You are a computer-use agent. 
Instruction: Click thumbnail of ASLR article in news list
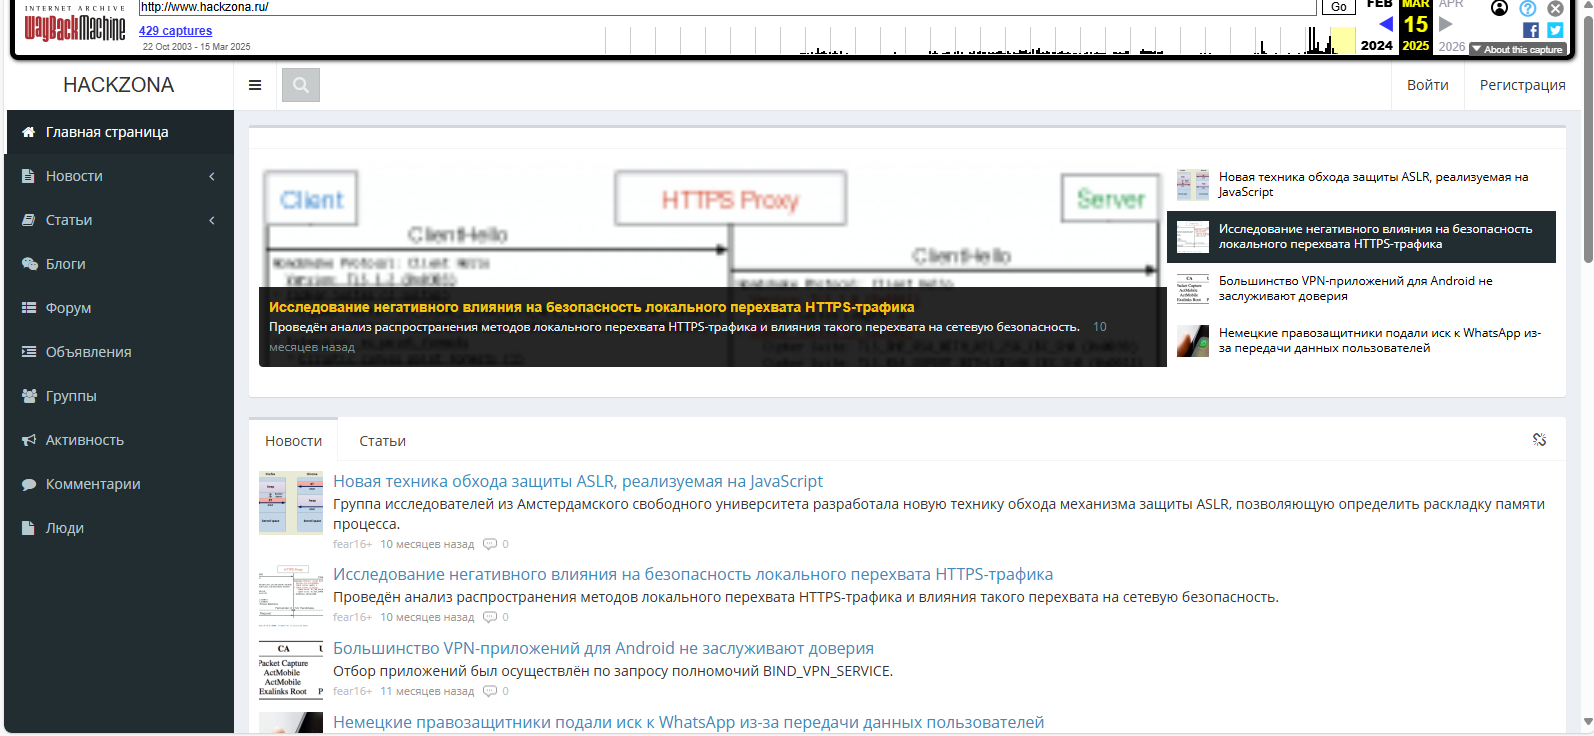click(291, 503)
